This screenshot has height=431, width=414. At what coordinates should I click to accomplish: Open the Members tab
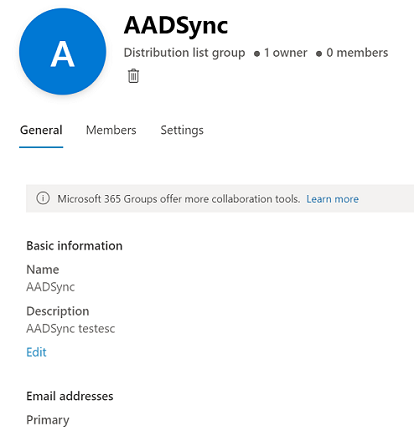111,130
